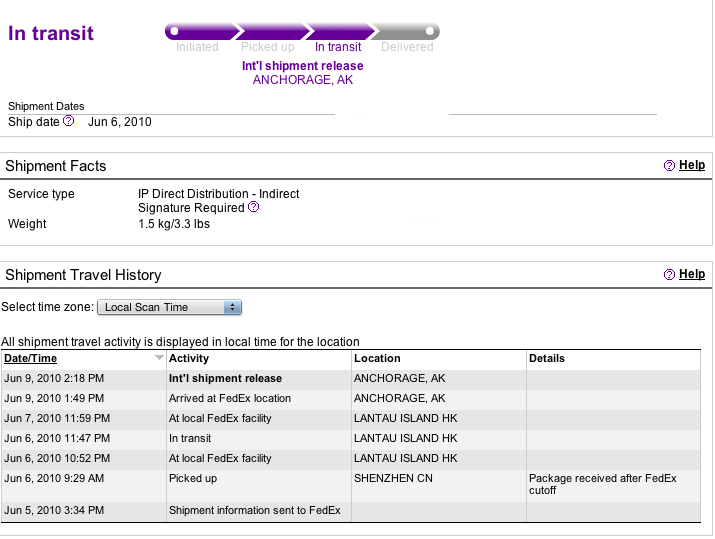Click the Shipment Facts help question icon
This screenshot has height=539, width=715.
[669, 166]
